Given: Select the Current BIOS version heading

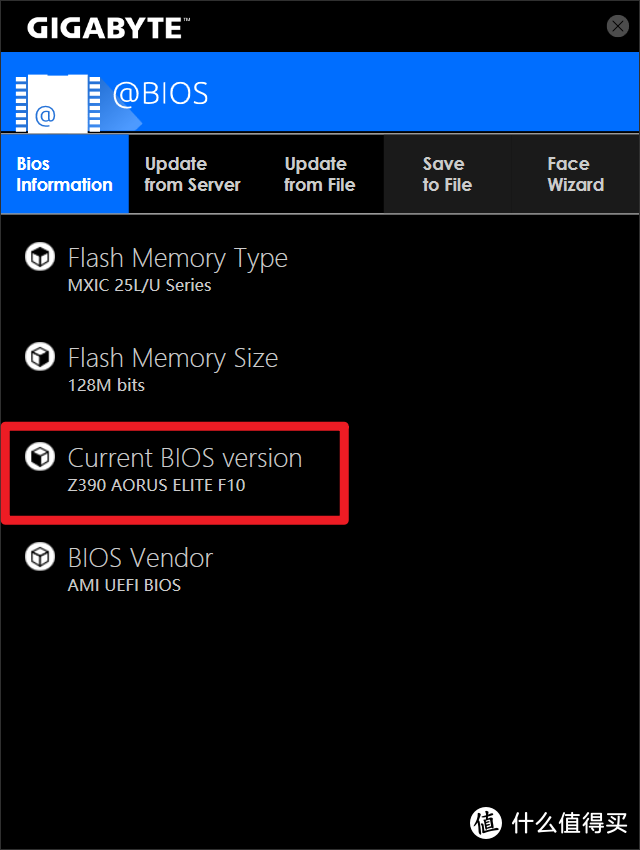Looking at the screenshot, I should click(184, 458).
